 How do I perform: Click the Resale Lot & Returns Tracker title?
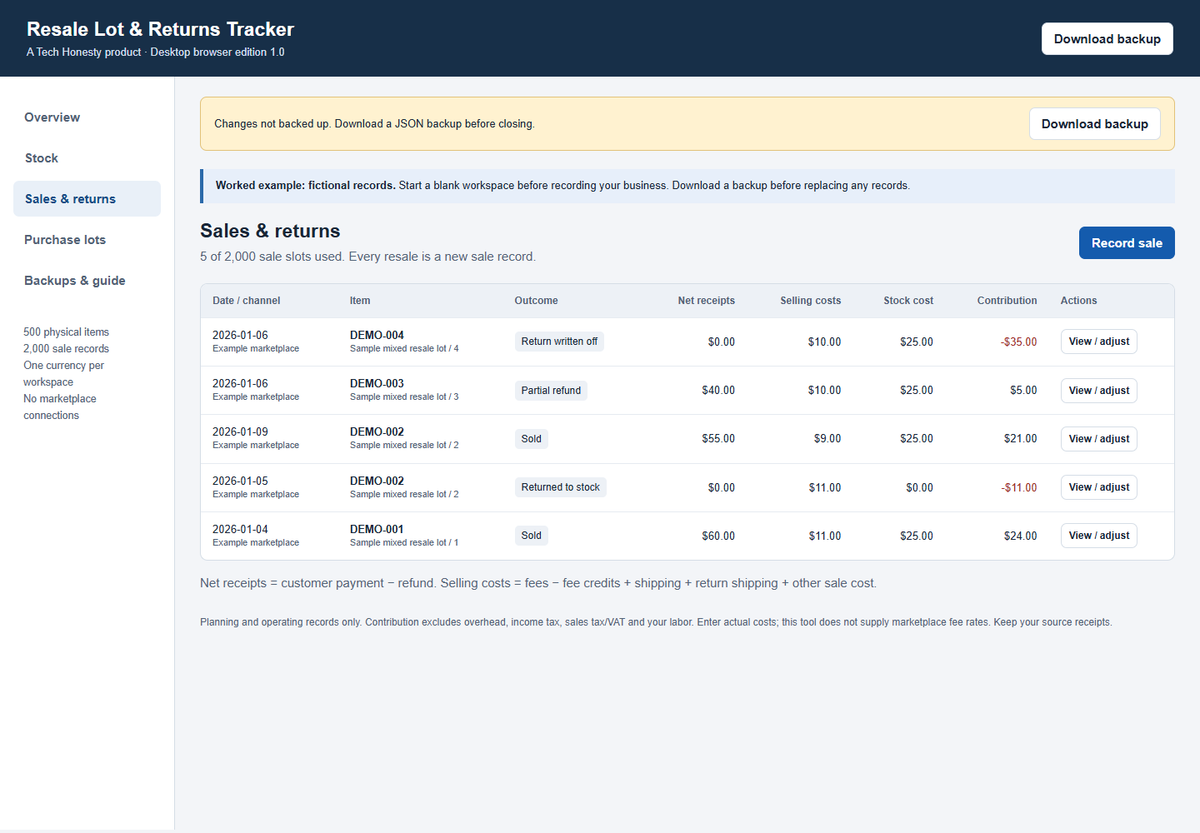click(160, 30)
